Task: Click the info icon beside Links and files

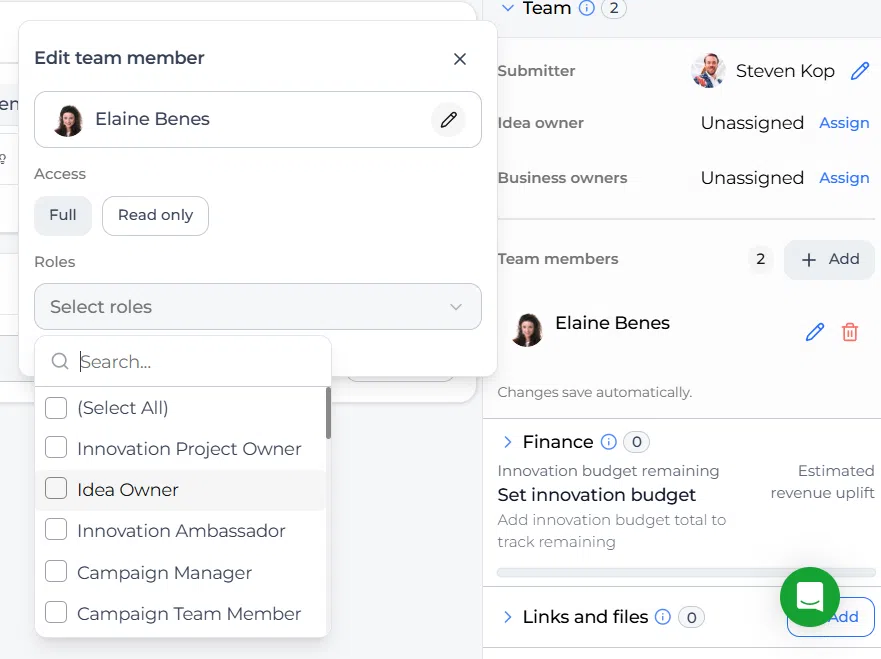Action: click(x=663, y=617)
